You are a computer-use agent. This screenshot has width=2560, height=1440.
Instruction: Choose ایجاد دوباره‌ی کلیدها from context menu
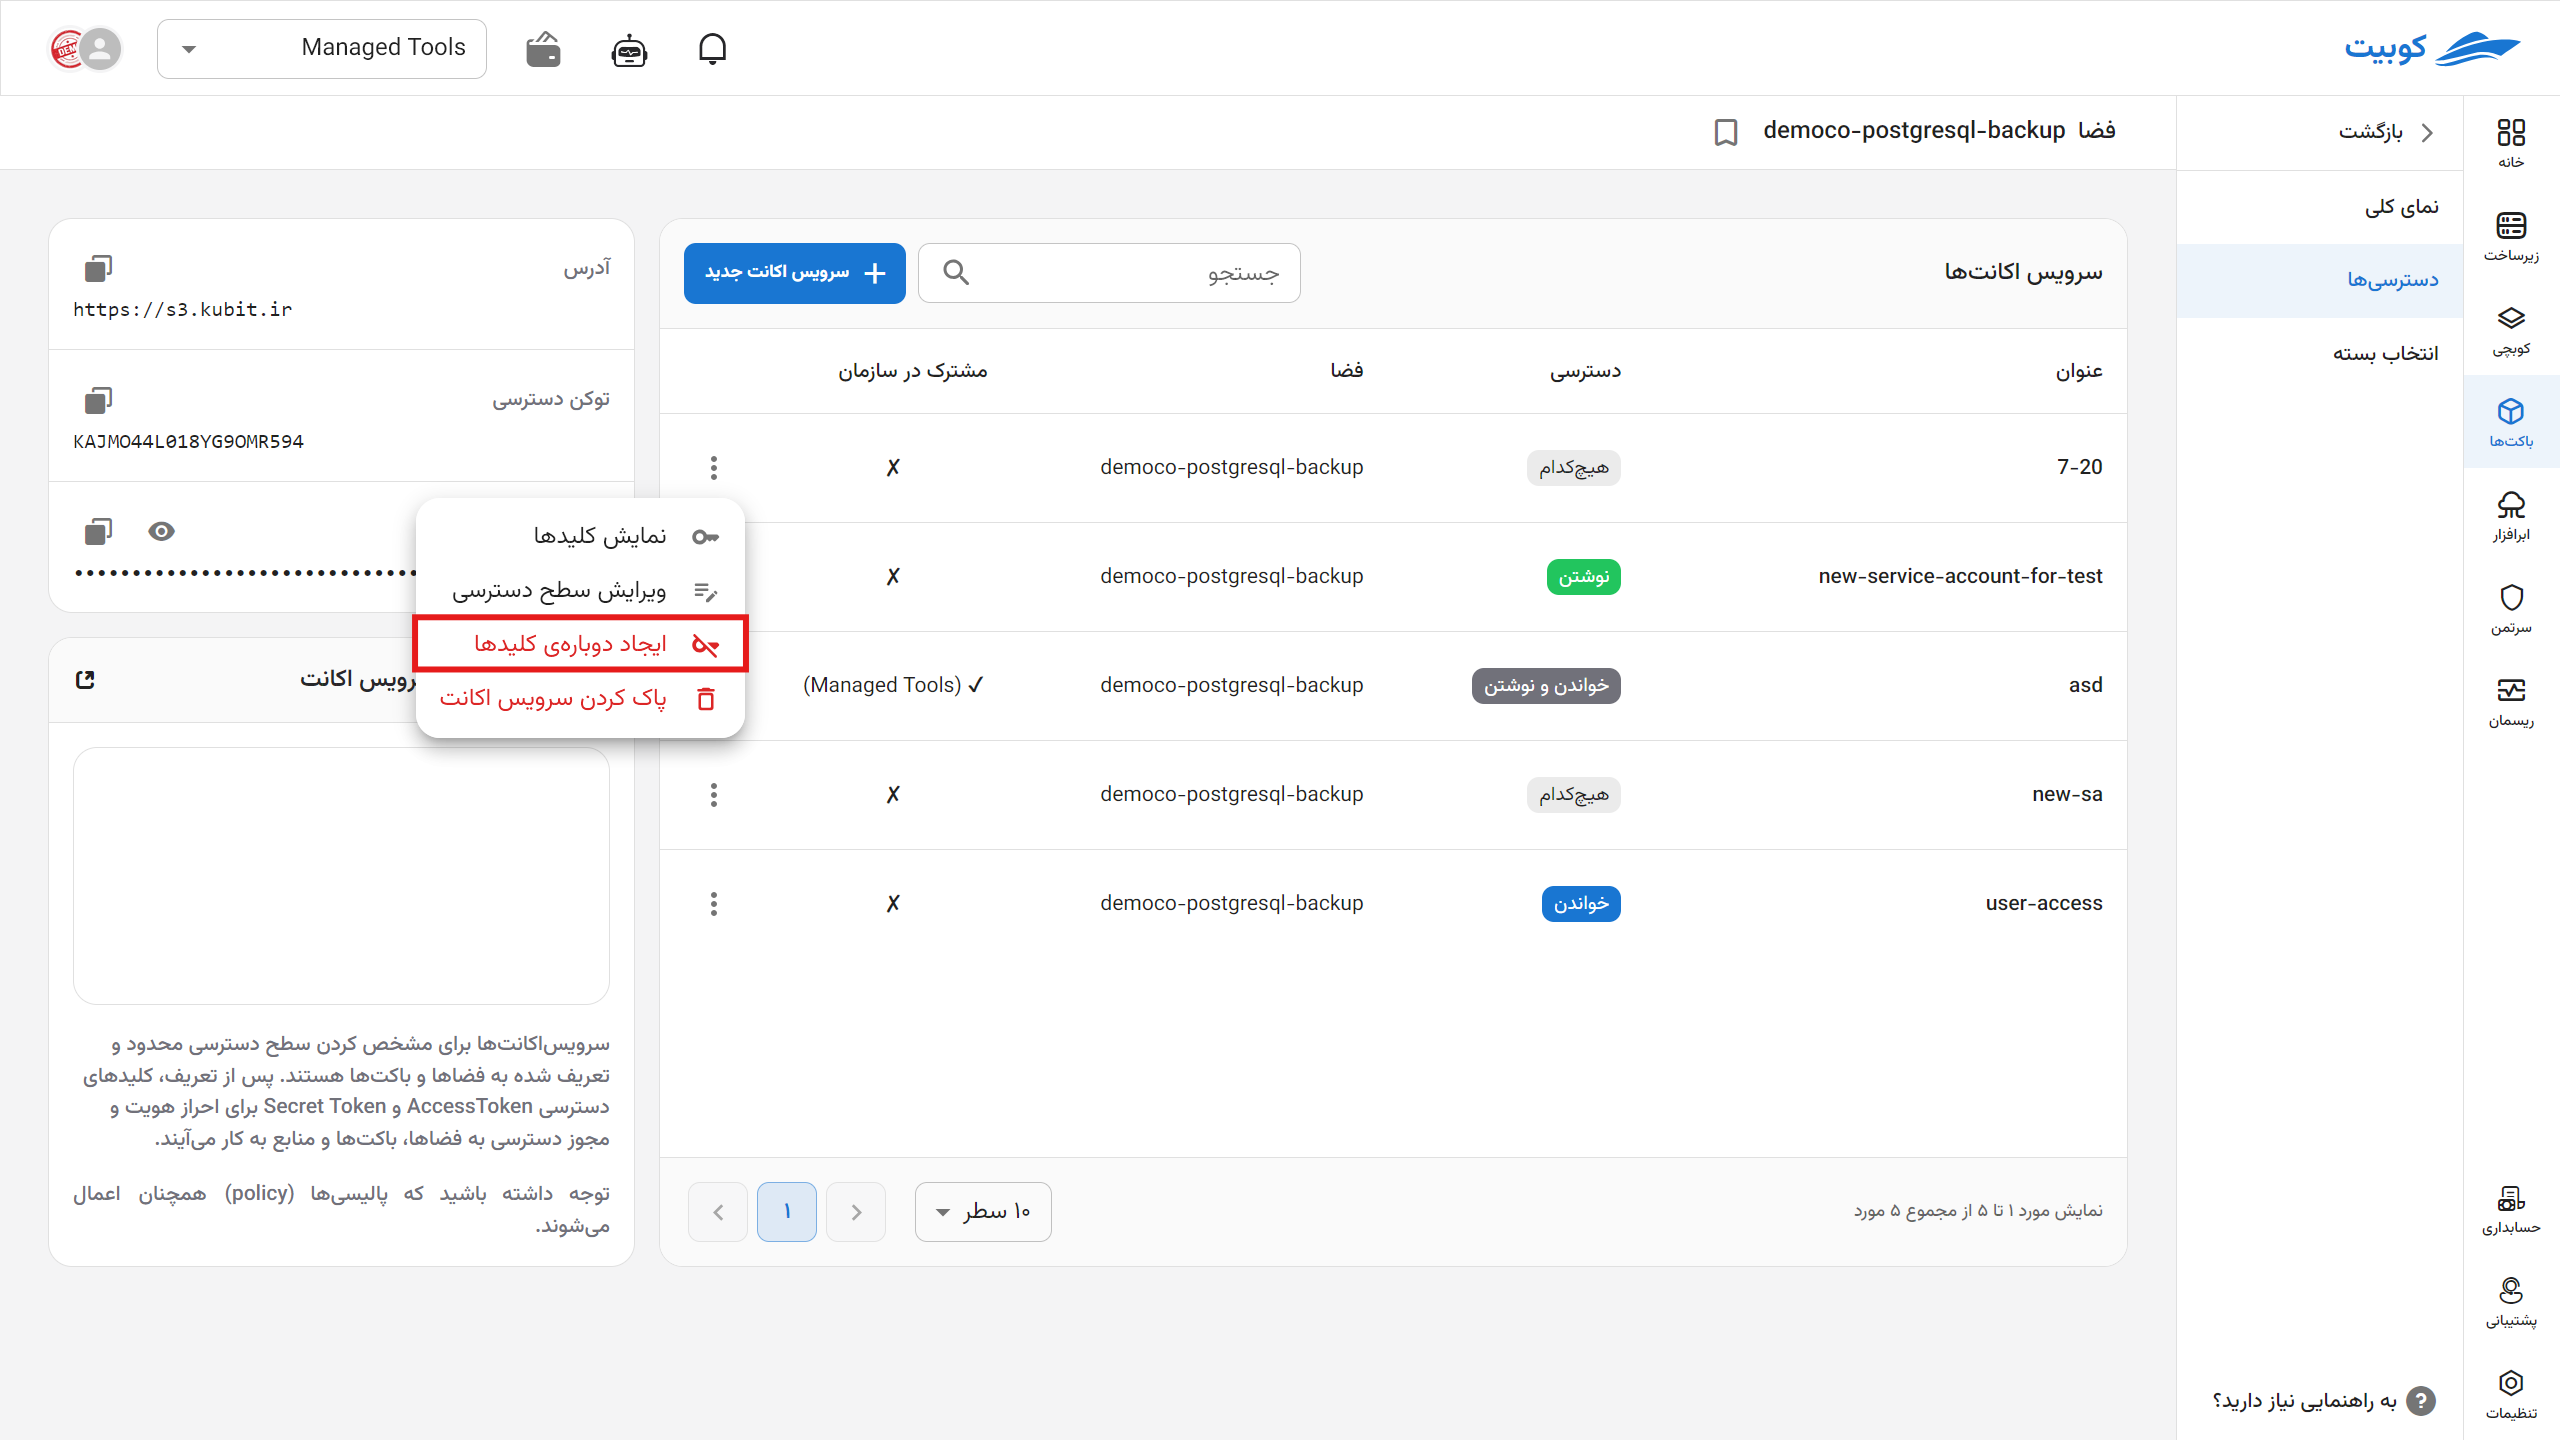[580, 644]
